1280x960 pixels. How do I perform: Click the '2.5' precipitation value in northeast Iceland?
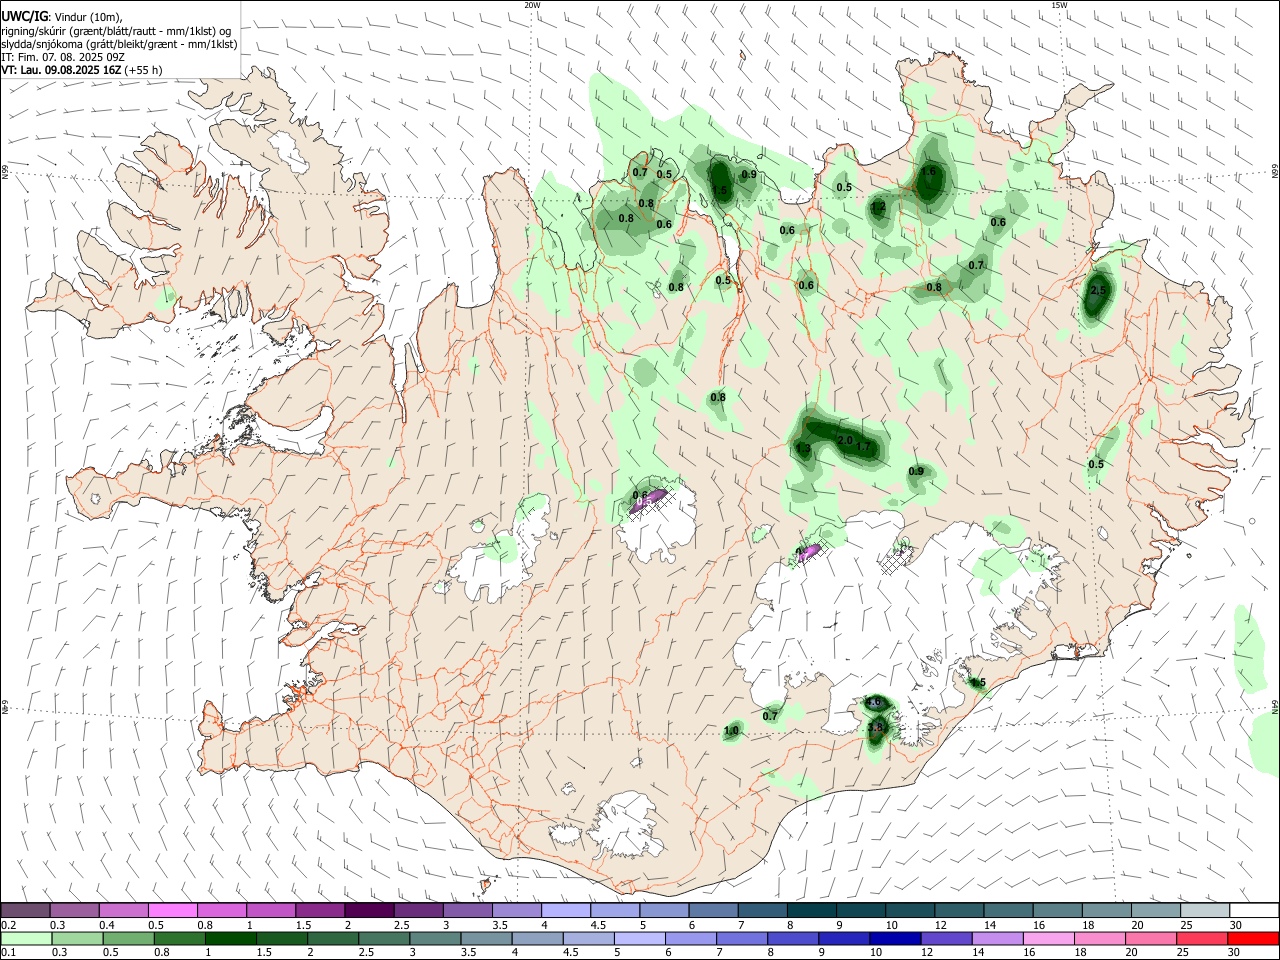(x=1098, y=291)
